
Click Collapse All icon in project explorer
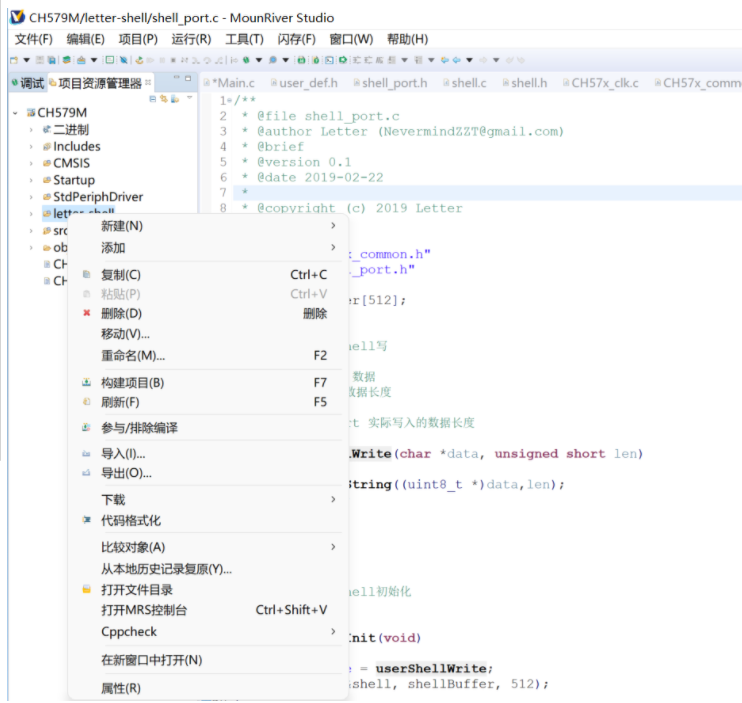click(x=152, y=98)
